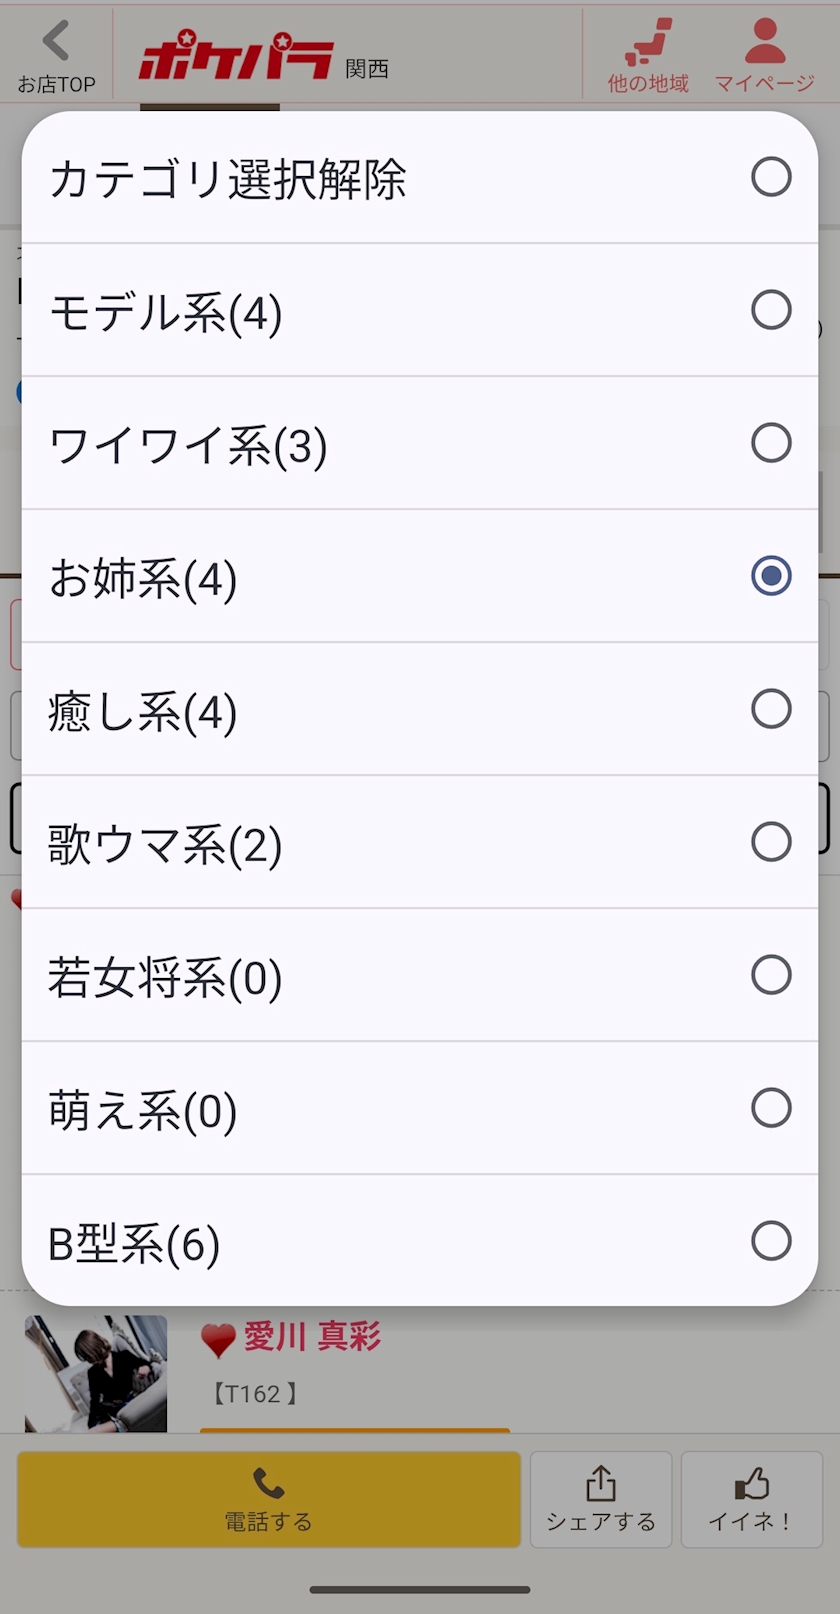Pick 歌ウマ系(2) radio option
840x1614 pixels.
pos(771,842)
